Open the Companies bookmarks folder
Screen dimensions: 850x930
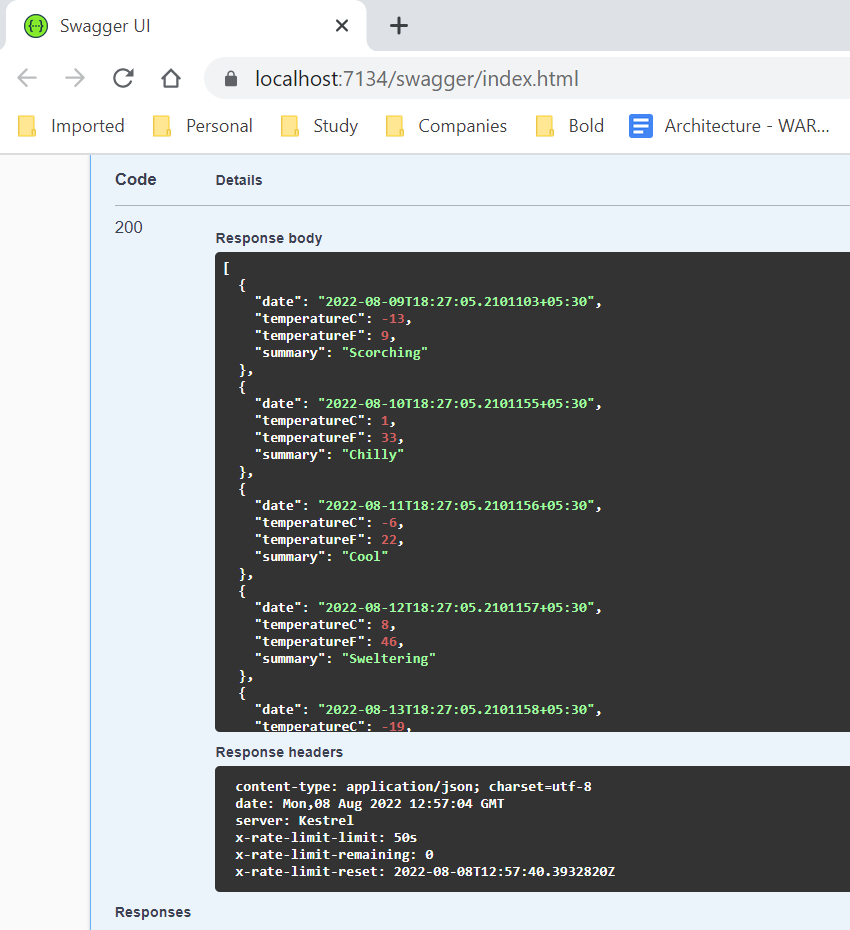click(x=447, y=126)
